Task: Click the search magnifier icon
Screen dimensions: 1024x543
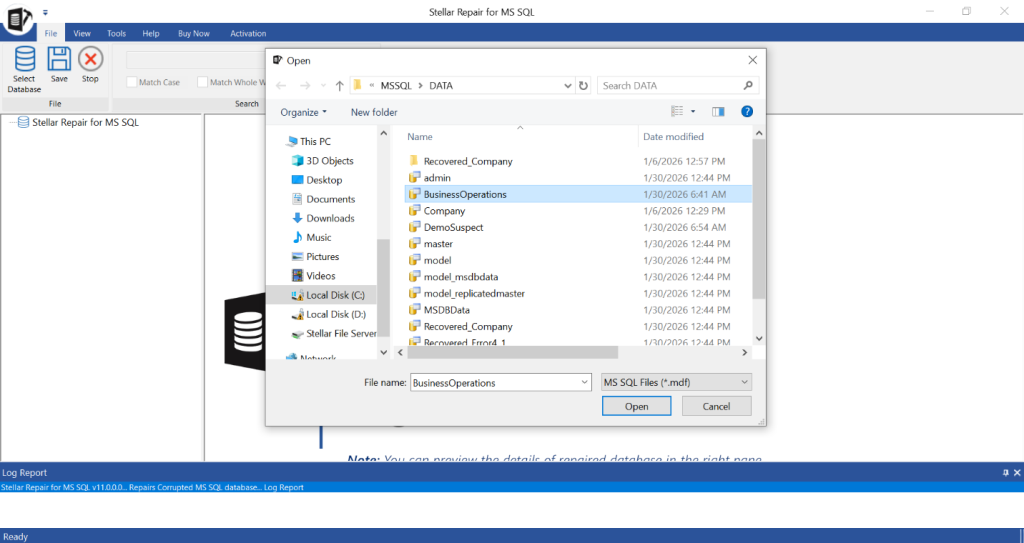Action: (748, 86)
